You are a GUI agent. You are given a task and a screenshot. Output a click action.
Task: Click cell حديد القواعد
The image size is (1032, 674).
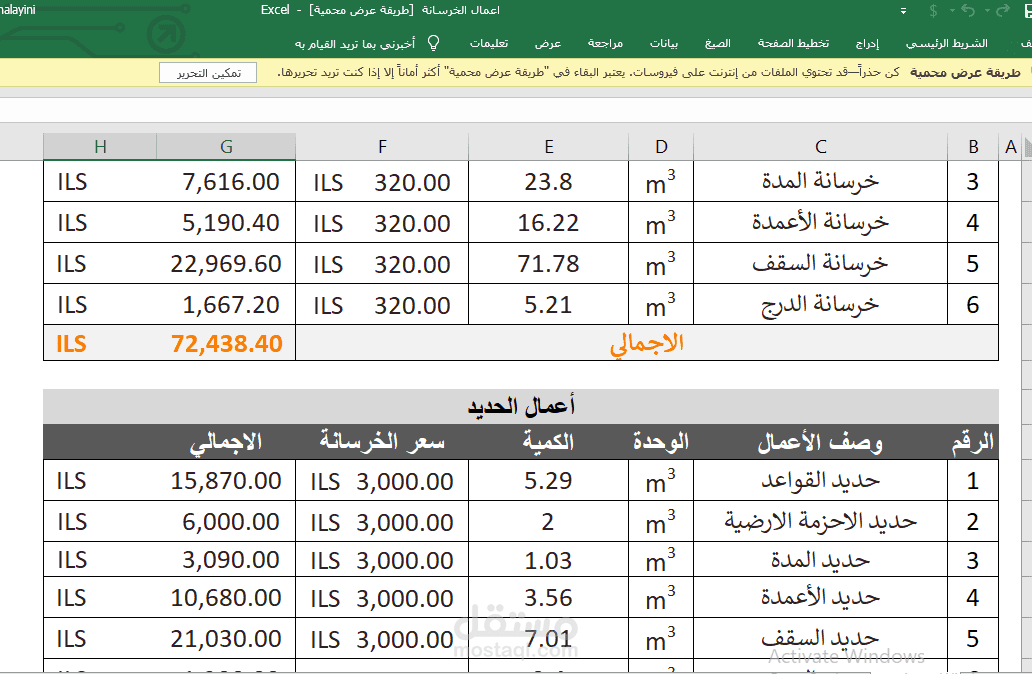pyautogui.click(x=821, y=480)
